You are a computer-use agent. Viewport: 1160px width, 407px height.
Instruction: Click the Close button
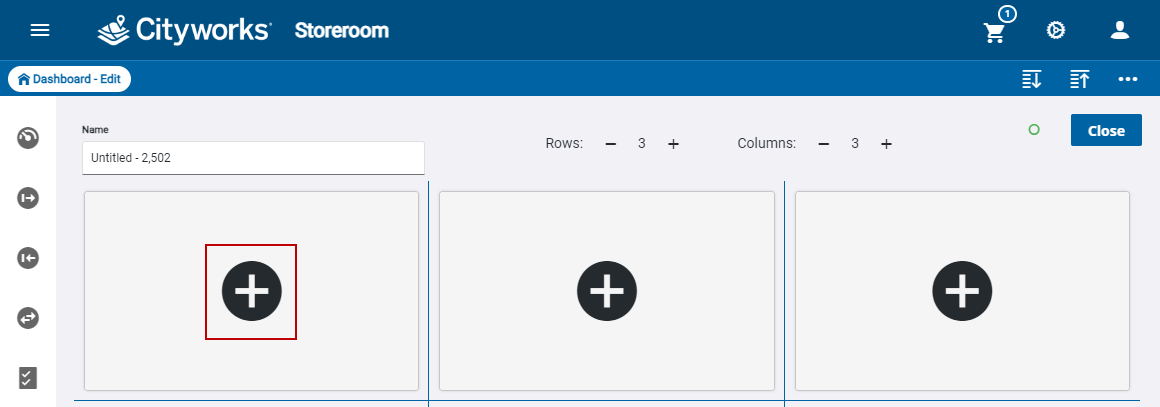coord(1106,130)
